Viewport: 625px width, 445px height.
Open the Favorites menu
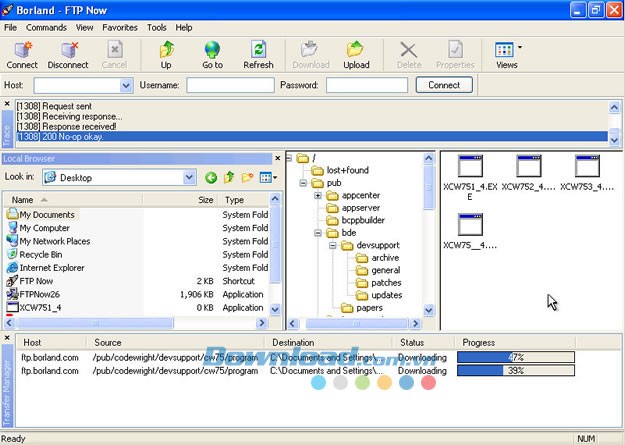tap(120, 28)
